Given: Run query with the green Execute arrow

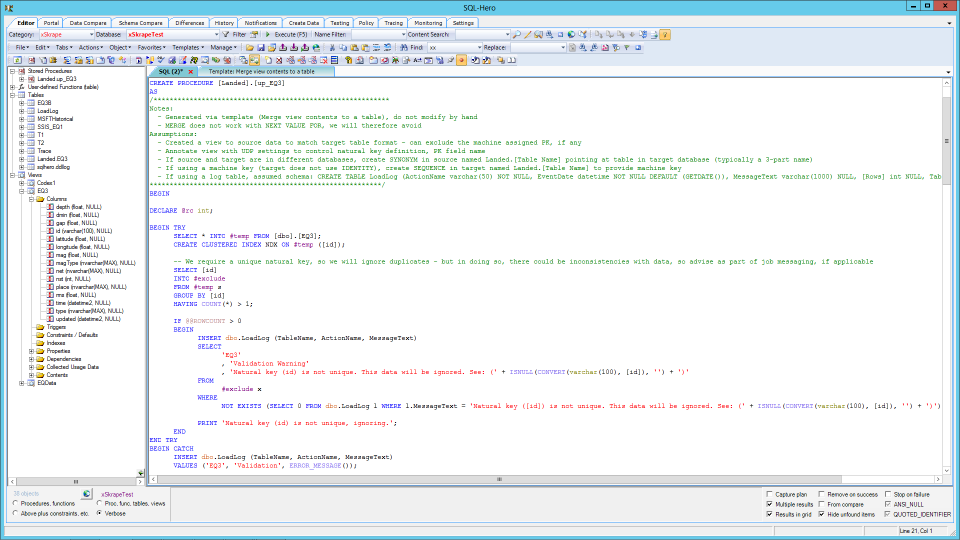Looking at the screenshot, I should pyautogui.click(x=268, y=34).
